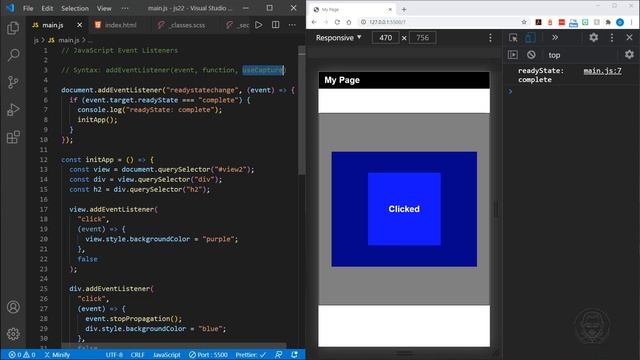Click the Clicked square on the page

tap(404, 209)
